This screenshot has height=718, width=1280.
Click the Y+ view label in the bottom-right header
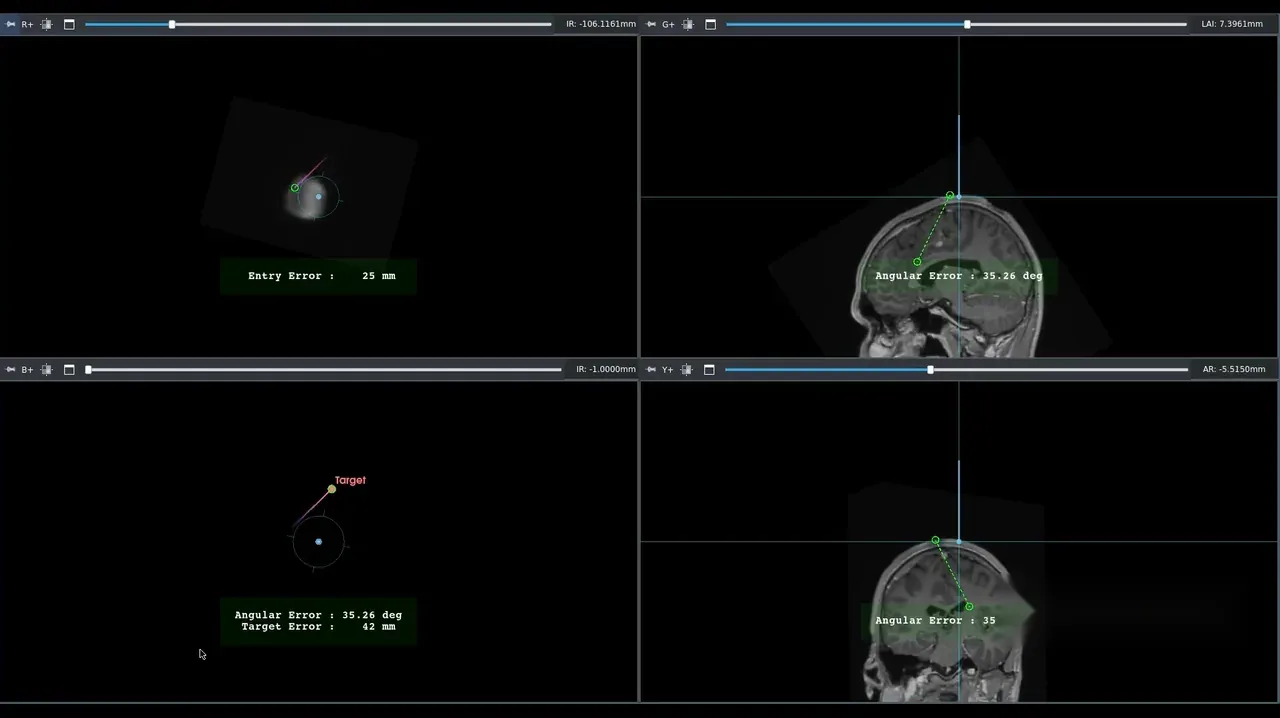point(667,370)
